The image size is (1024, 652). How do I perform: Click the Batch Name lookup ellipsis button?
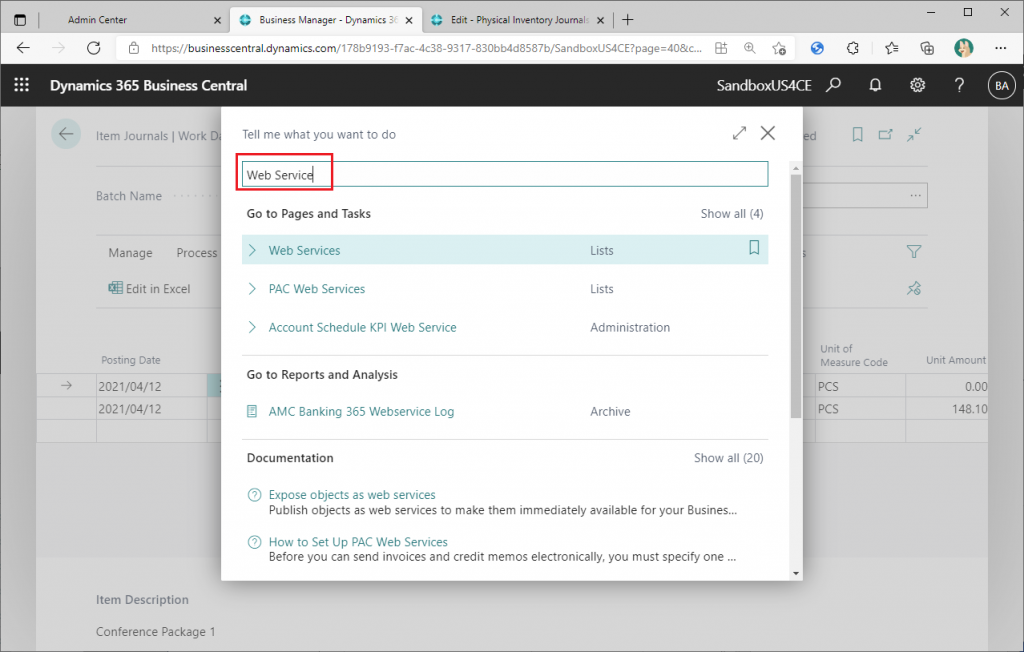[916, 195]
